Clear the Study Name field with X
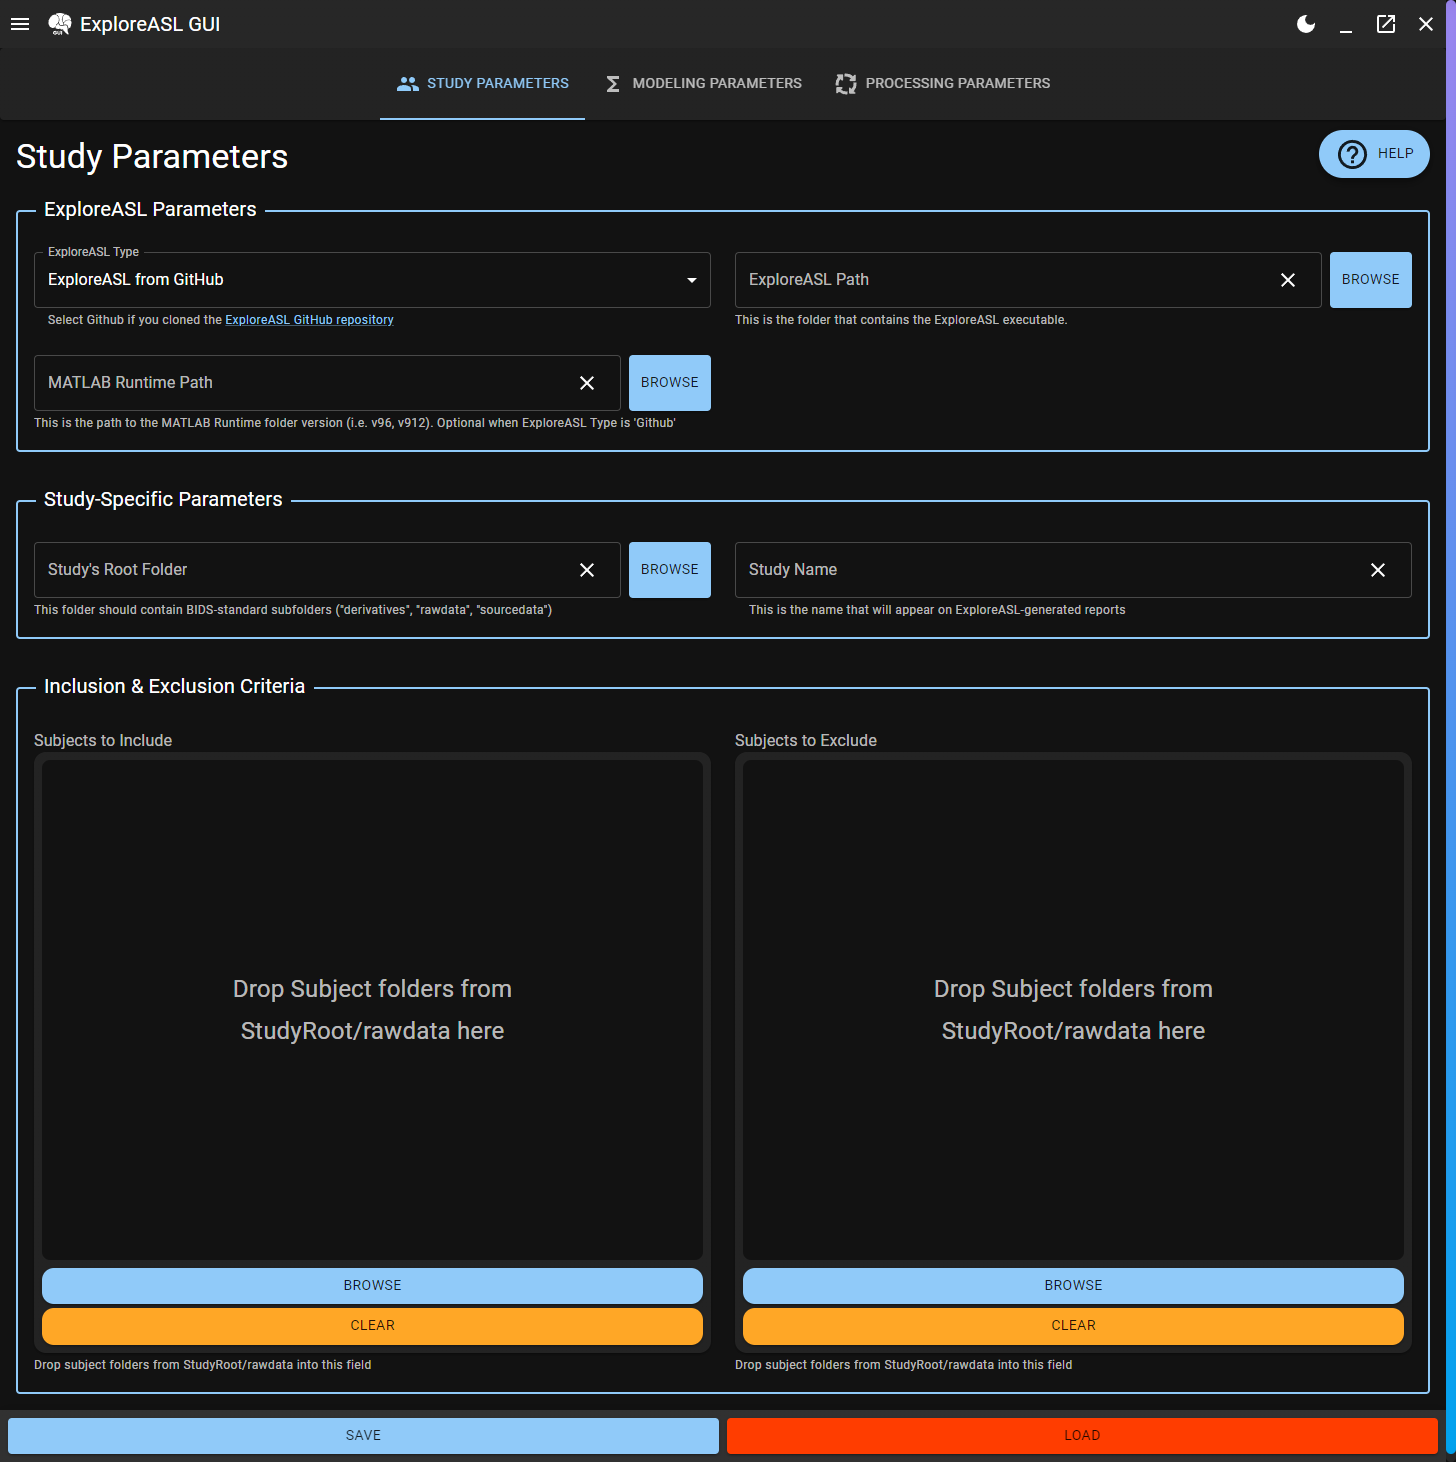 1378,570
